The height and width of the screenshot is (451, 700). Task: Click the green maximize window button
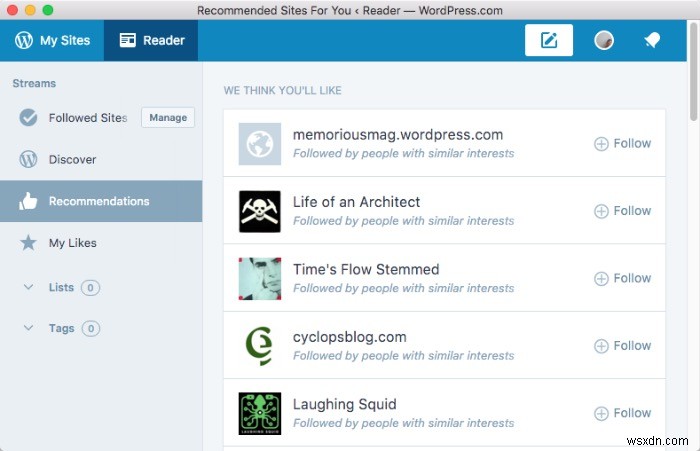coord(48,10)
